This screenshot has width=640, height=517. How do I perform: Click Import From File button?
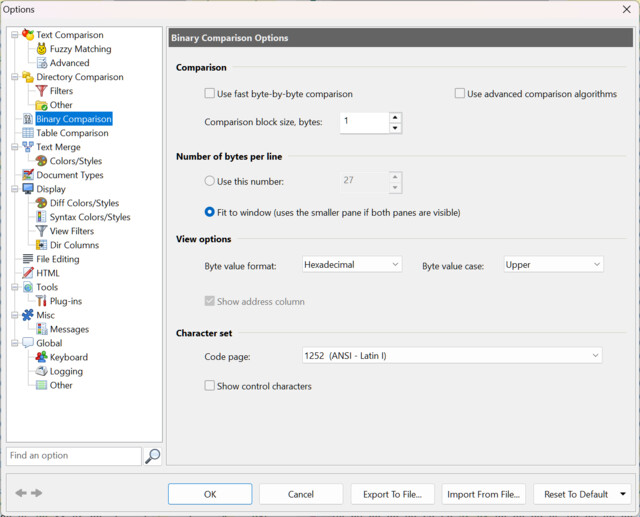[484, 494]
